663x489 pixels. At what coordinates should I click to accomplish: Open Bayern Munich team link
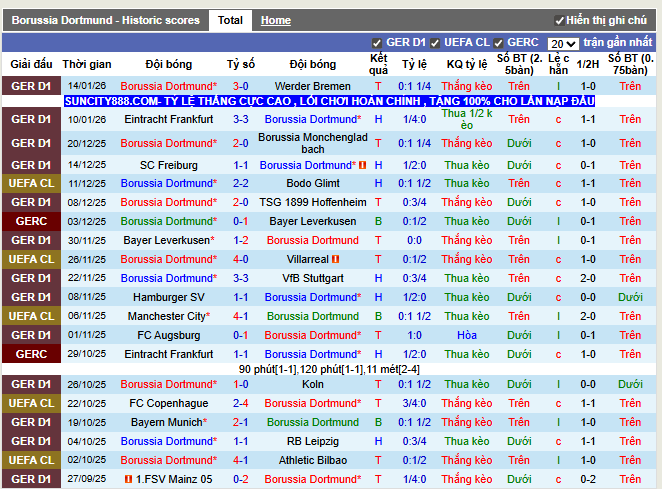point(169,423)
